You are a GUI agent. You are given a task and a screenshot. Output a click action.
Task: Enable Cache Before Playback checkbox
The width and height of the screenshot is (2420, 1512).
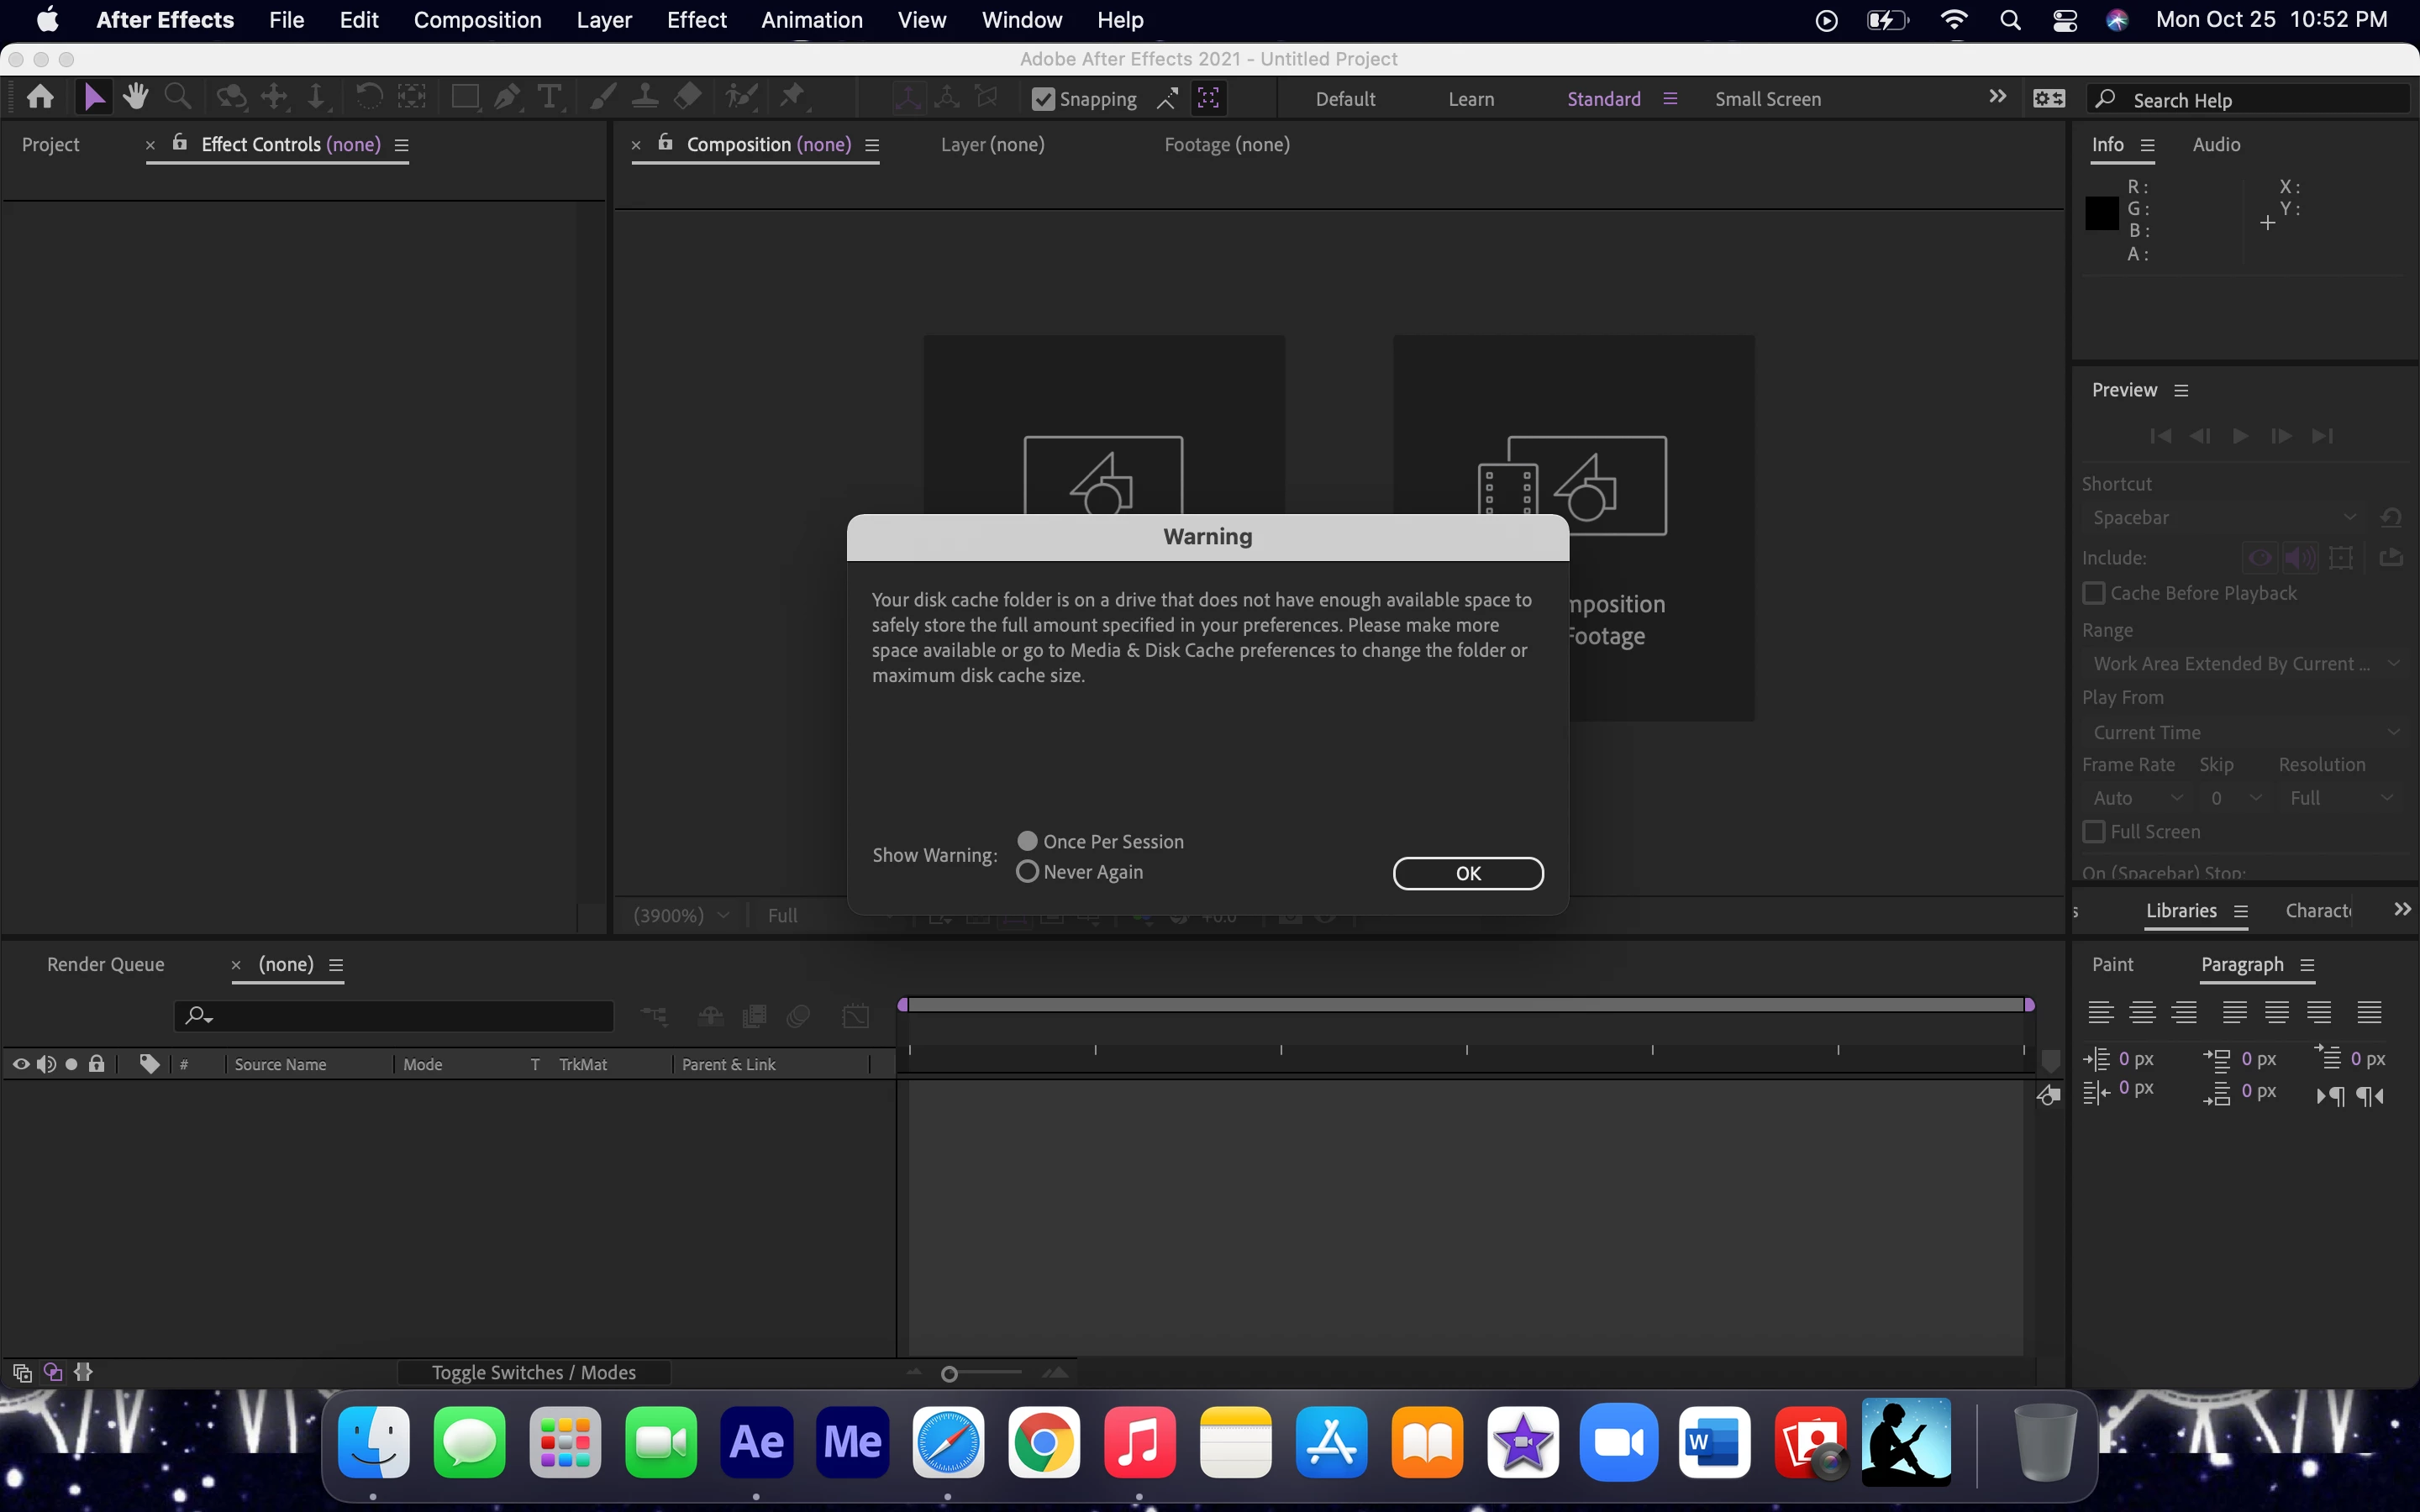pyautogui.click(x=2094, y=593)
